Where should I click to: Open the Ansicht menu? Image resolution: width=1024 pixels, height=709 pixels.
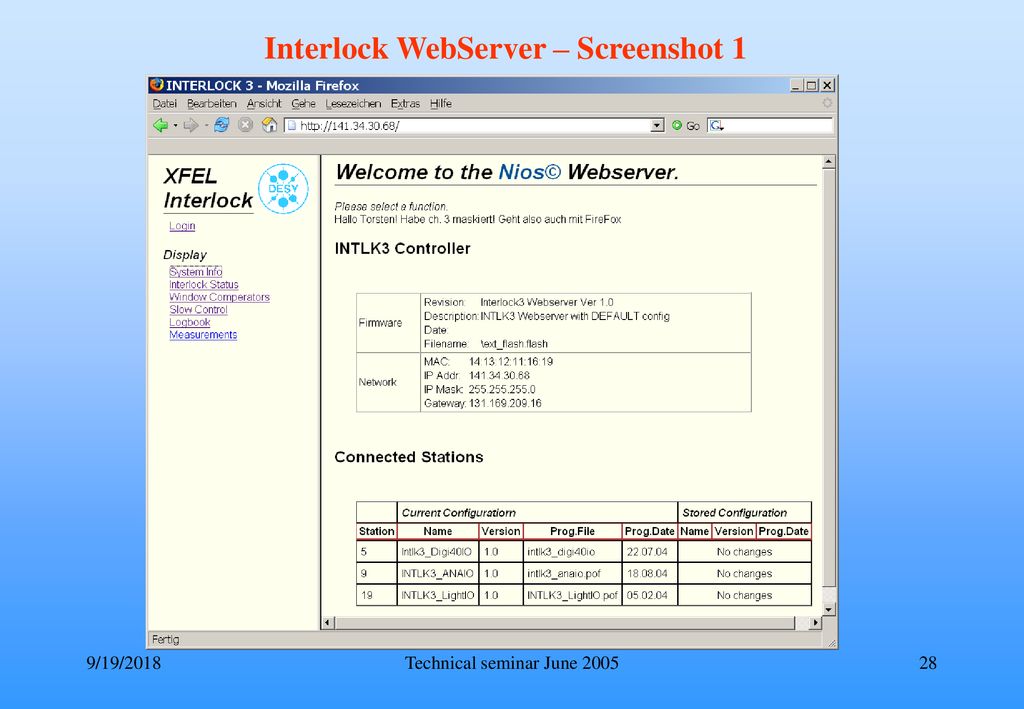(x=264, y=104)
